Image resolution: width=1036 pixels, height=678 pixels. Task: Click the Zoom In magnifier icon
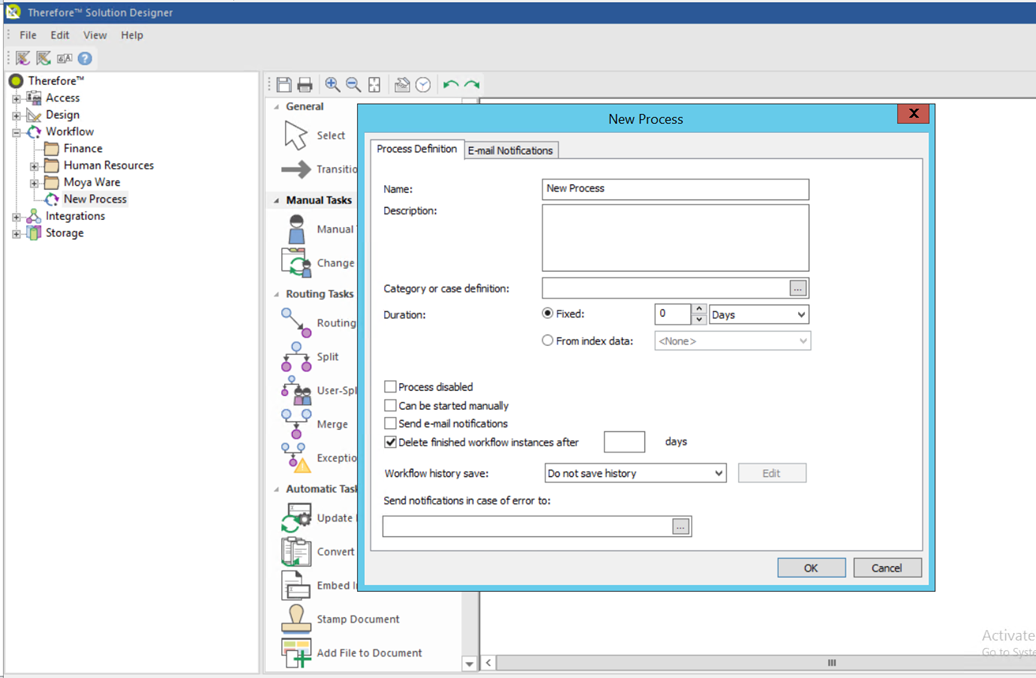click(x=333, y=85)
